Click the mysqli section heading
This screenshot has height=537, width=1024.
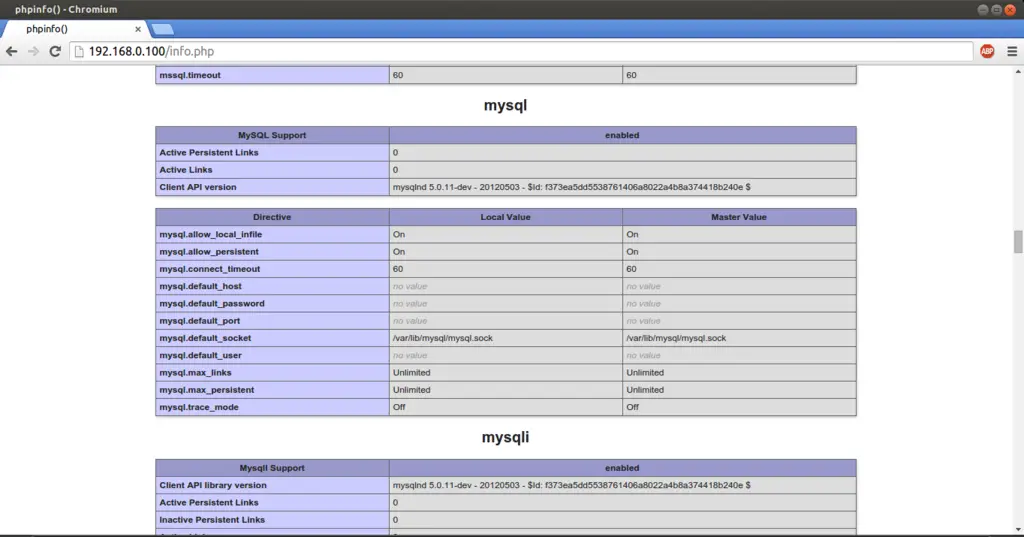point(505,437)
